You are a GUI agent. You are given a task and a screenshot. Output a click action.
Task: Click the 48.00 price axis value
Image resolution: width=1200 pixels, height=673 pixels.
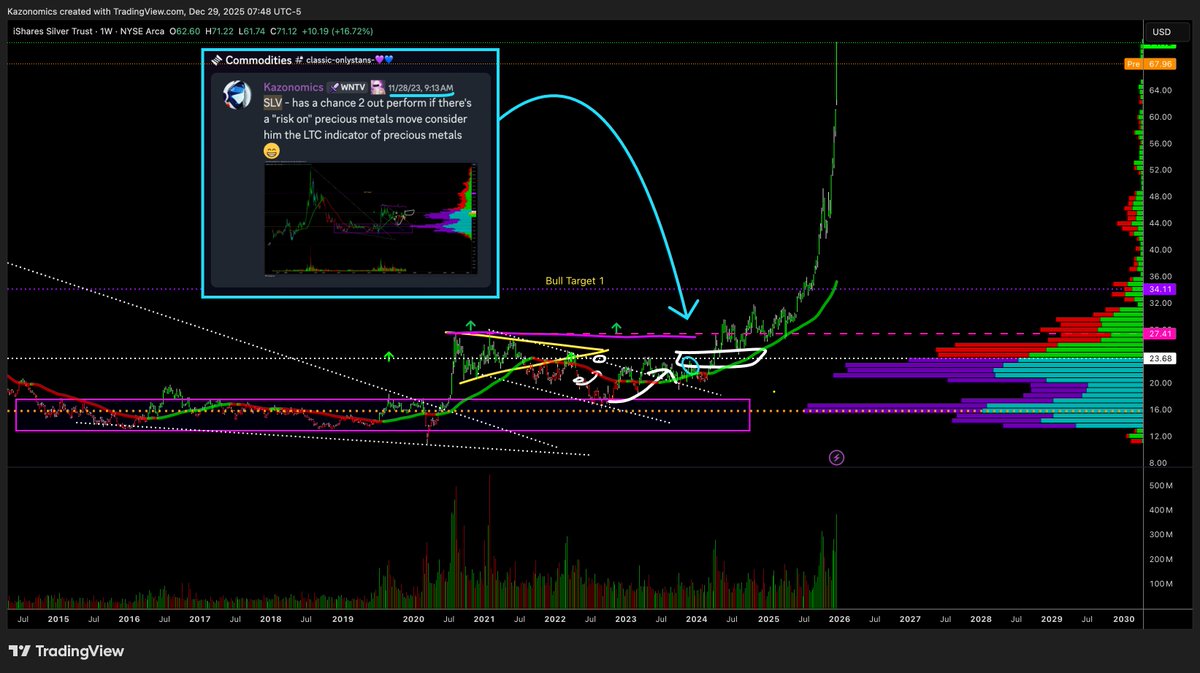coord(1160,196)
